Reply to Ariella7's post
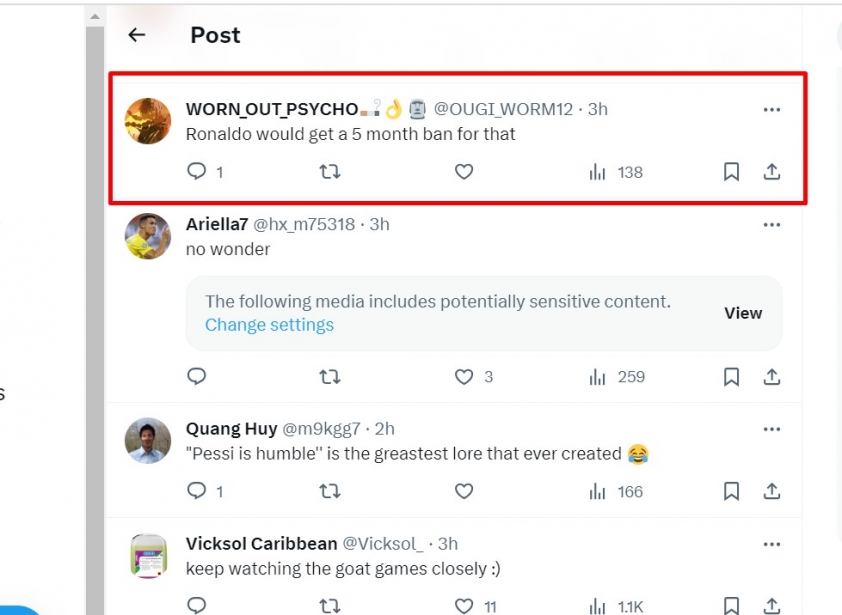The width and height of the screenshot is (842, 615). tap(197, 377)
